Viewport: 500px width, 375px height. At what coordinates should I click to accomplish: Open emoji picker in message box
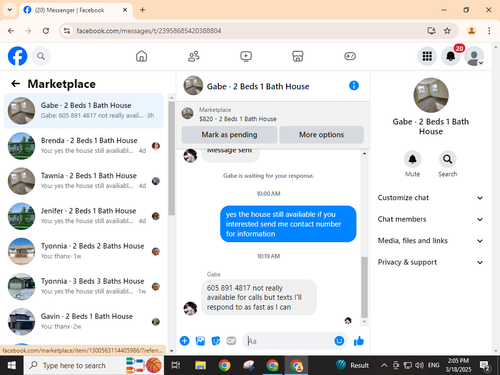(339, 341)
